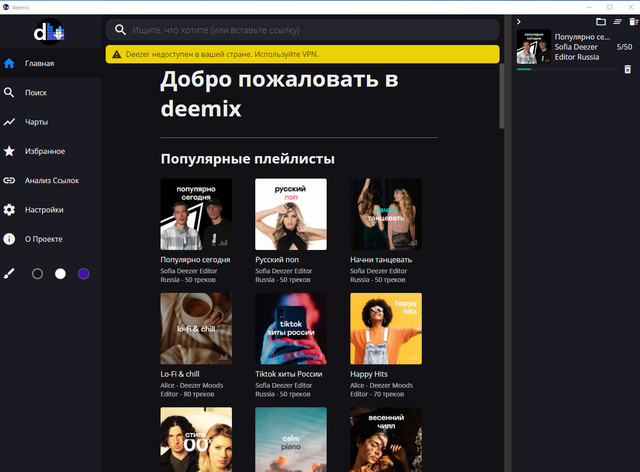Click the Lo-Fi & chill playlist cover
The image size is (640, 472).
(196, 328)
